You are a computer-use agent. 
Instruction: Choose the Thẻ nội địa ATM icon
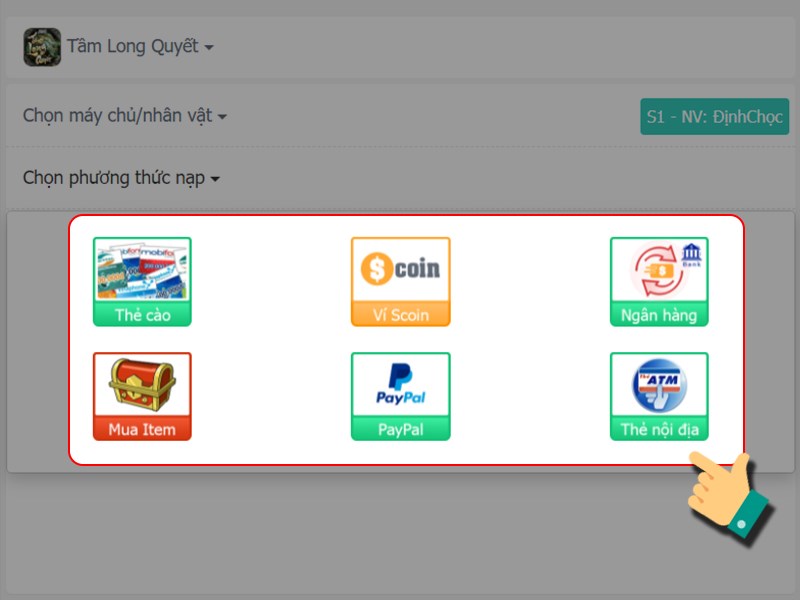point(659,396)
